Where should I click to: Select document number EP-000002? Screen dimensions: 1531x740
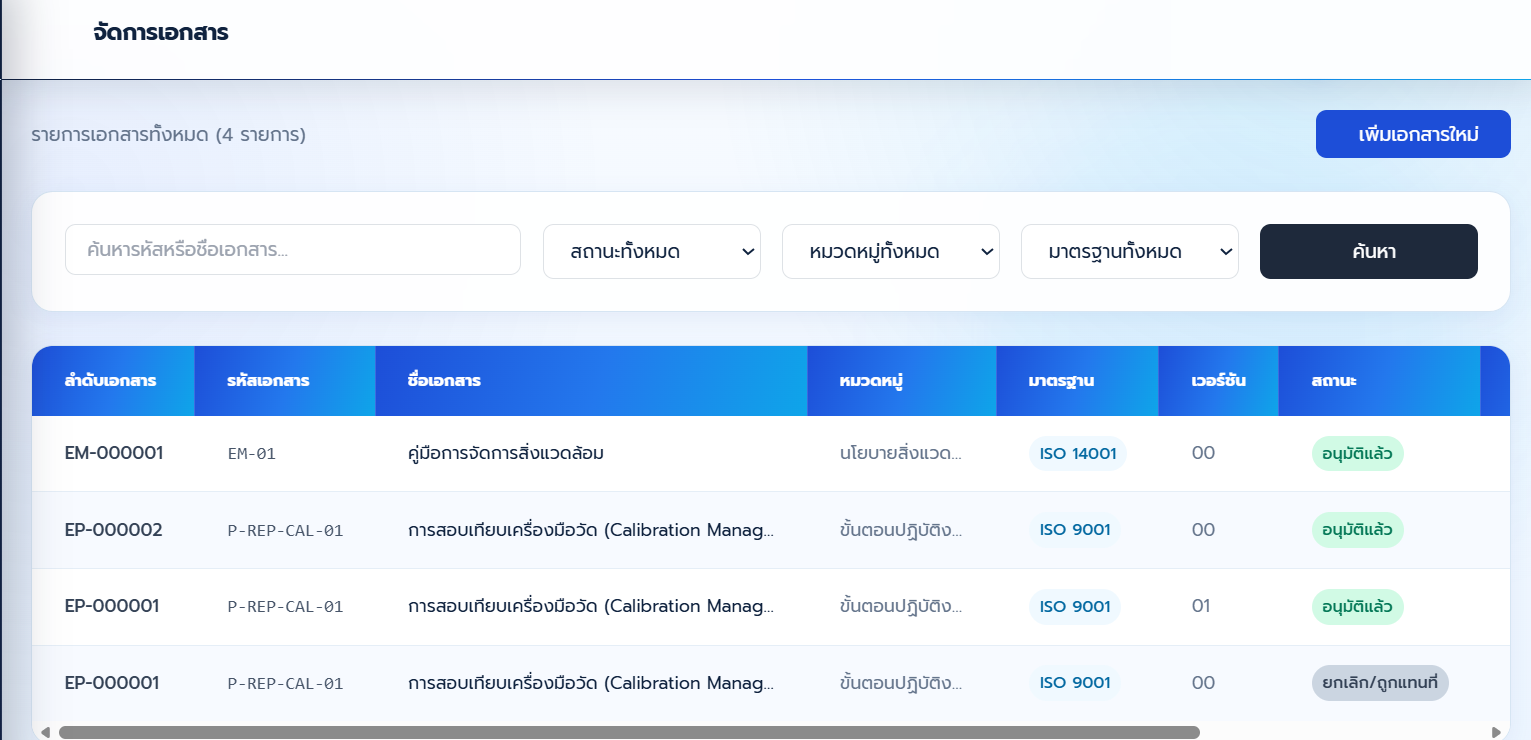114,530
